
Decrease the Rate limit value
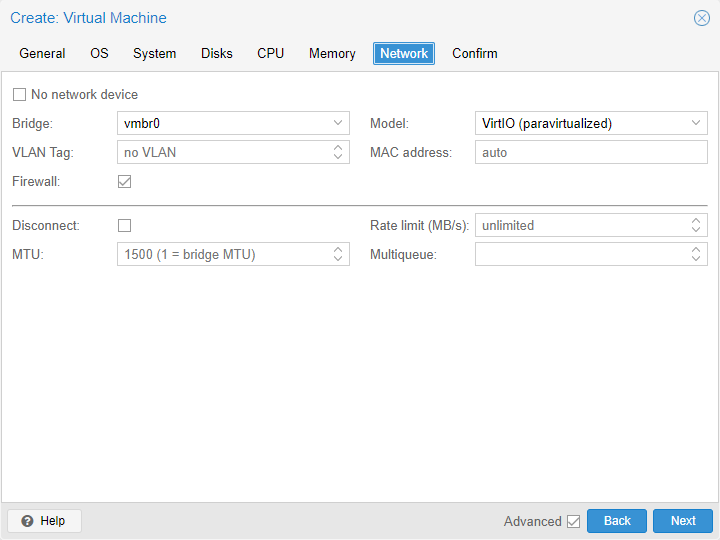pos(696,230)
